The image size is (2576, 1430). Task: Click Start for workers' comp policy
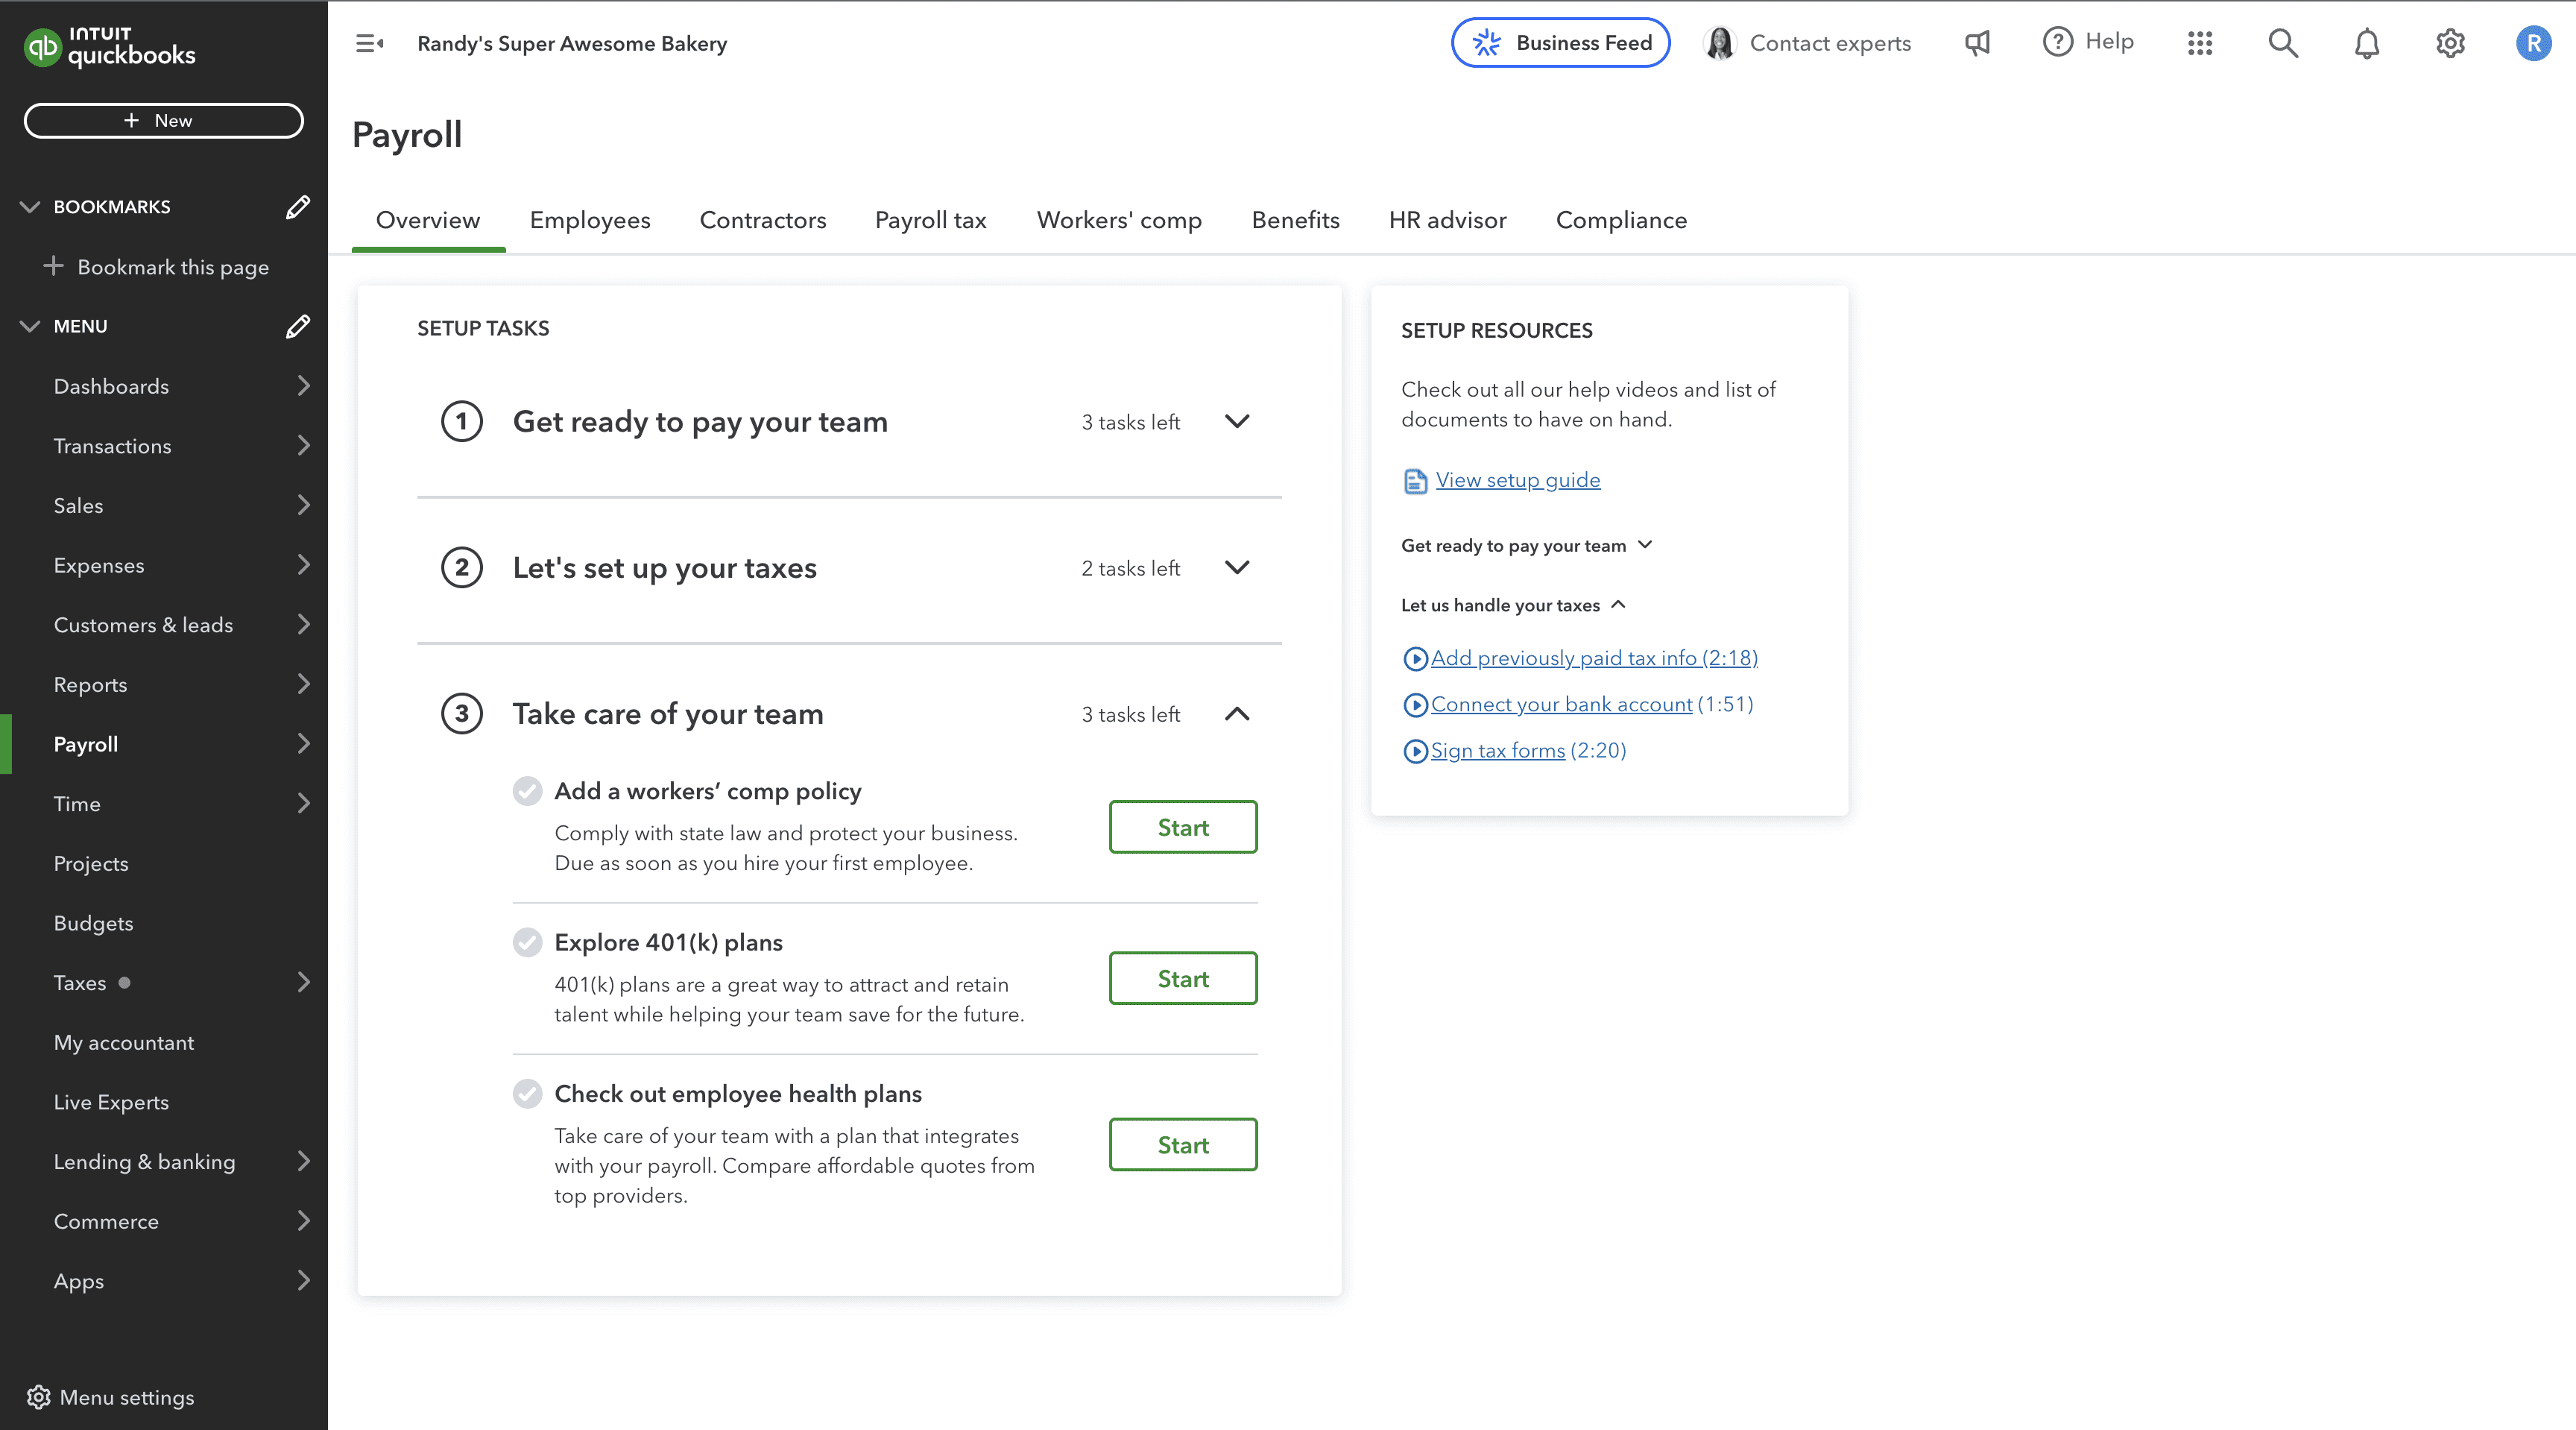pos(1182,827)
